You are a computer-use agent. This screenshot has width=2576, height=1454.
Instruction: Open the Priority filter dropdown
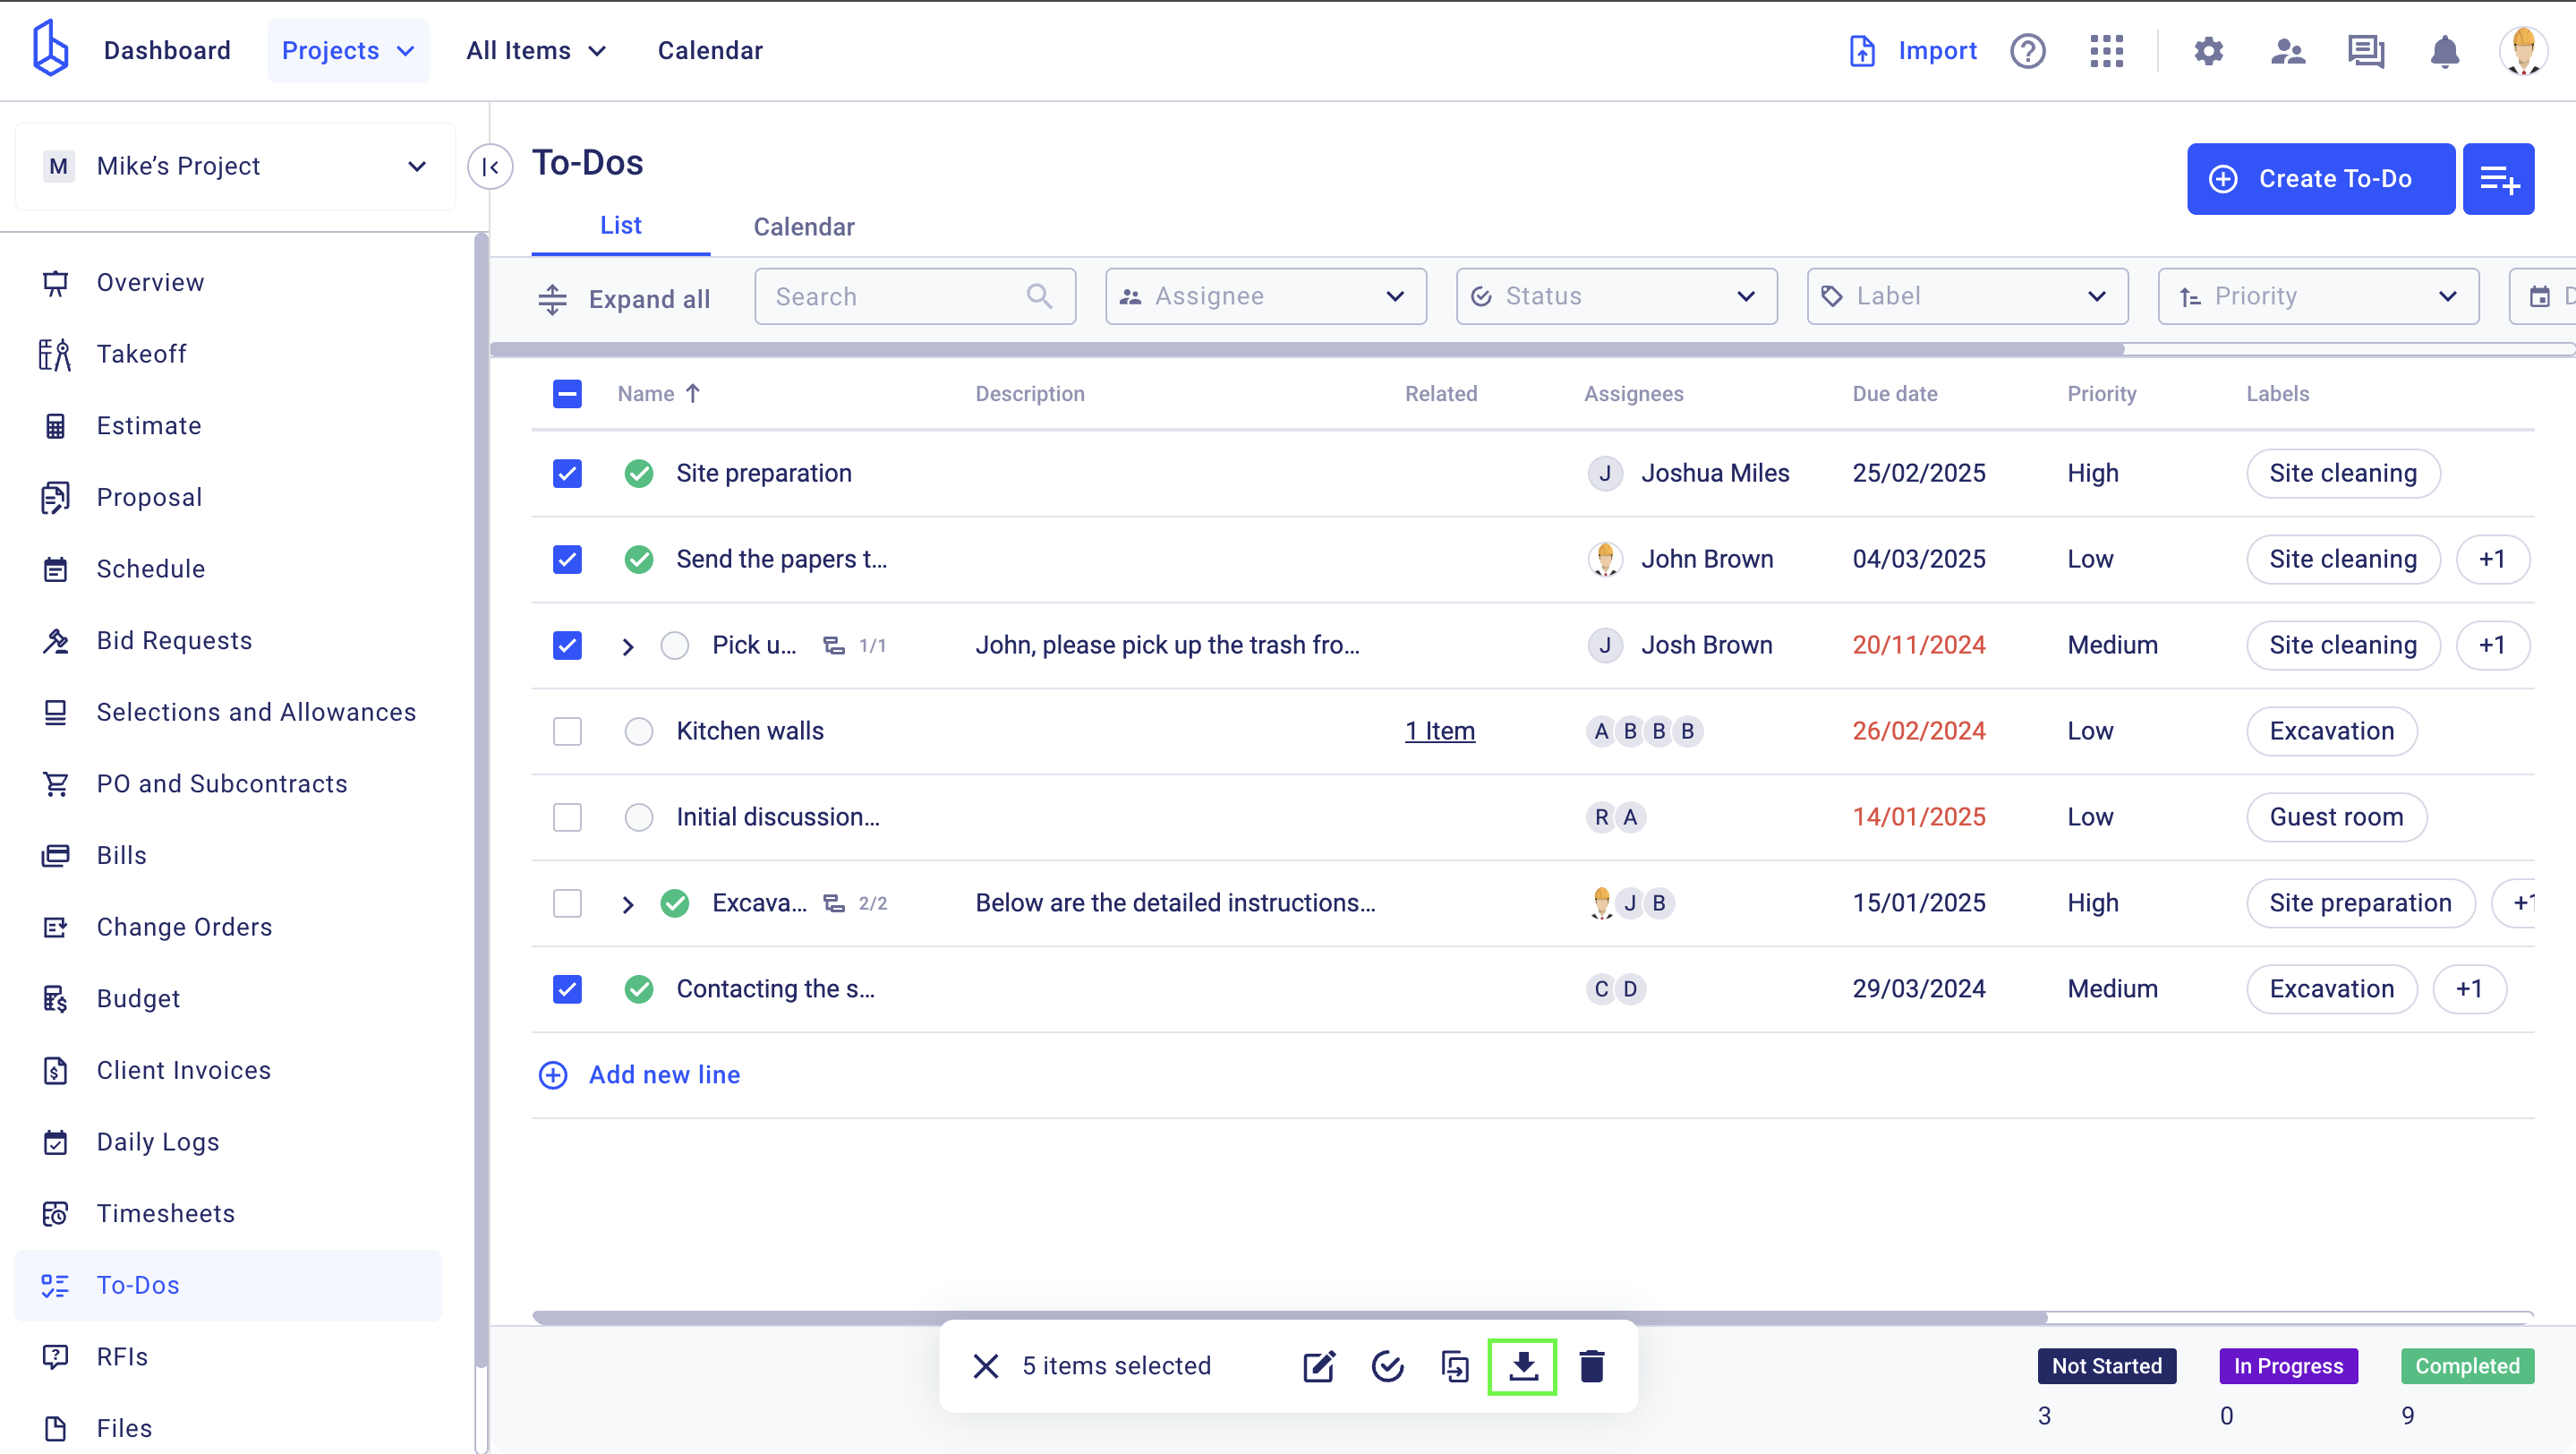[x=2318, y=296]
